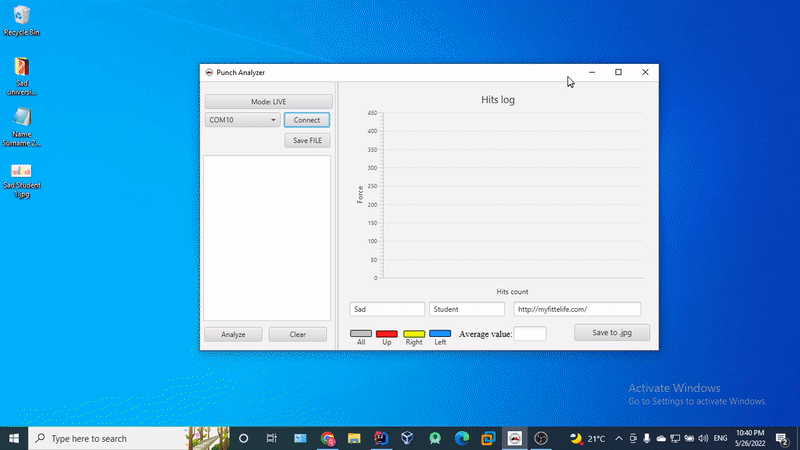This screenshot has height=450, width=800.
Task: Maximize the Punch Analyzer window
Action: pos(618,72)
